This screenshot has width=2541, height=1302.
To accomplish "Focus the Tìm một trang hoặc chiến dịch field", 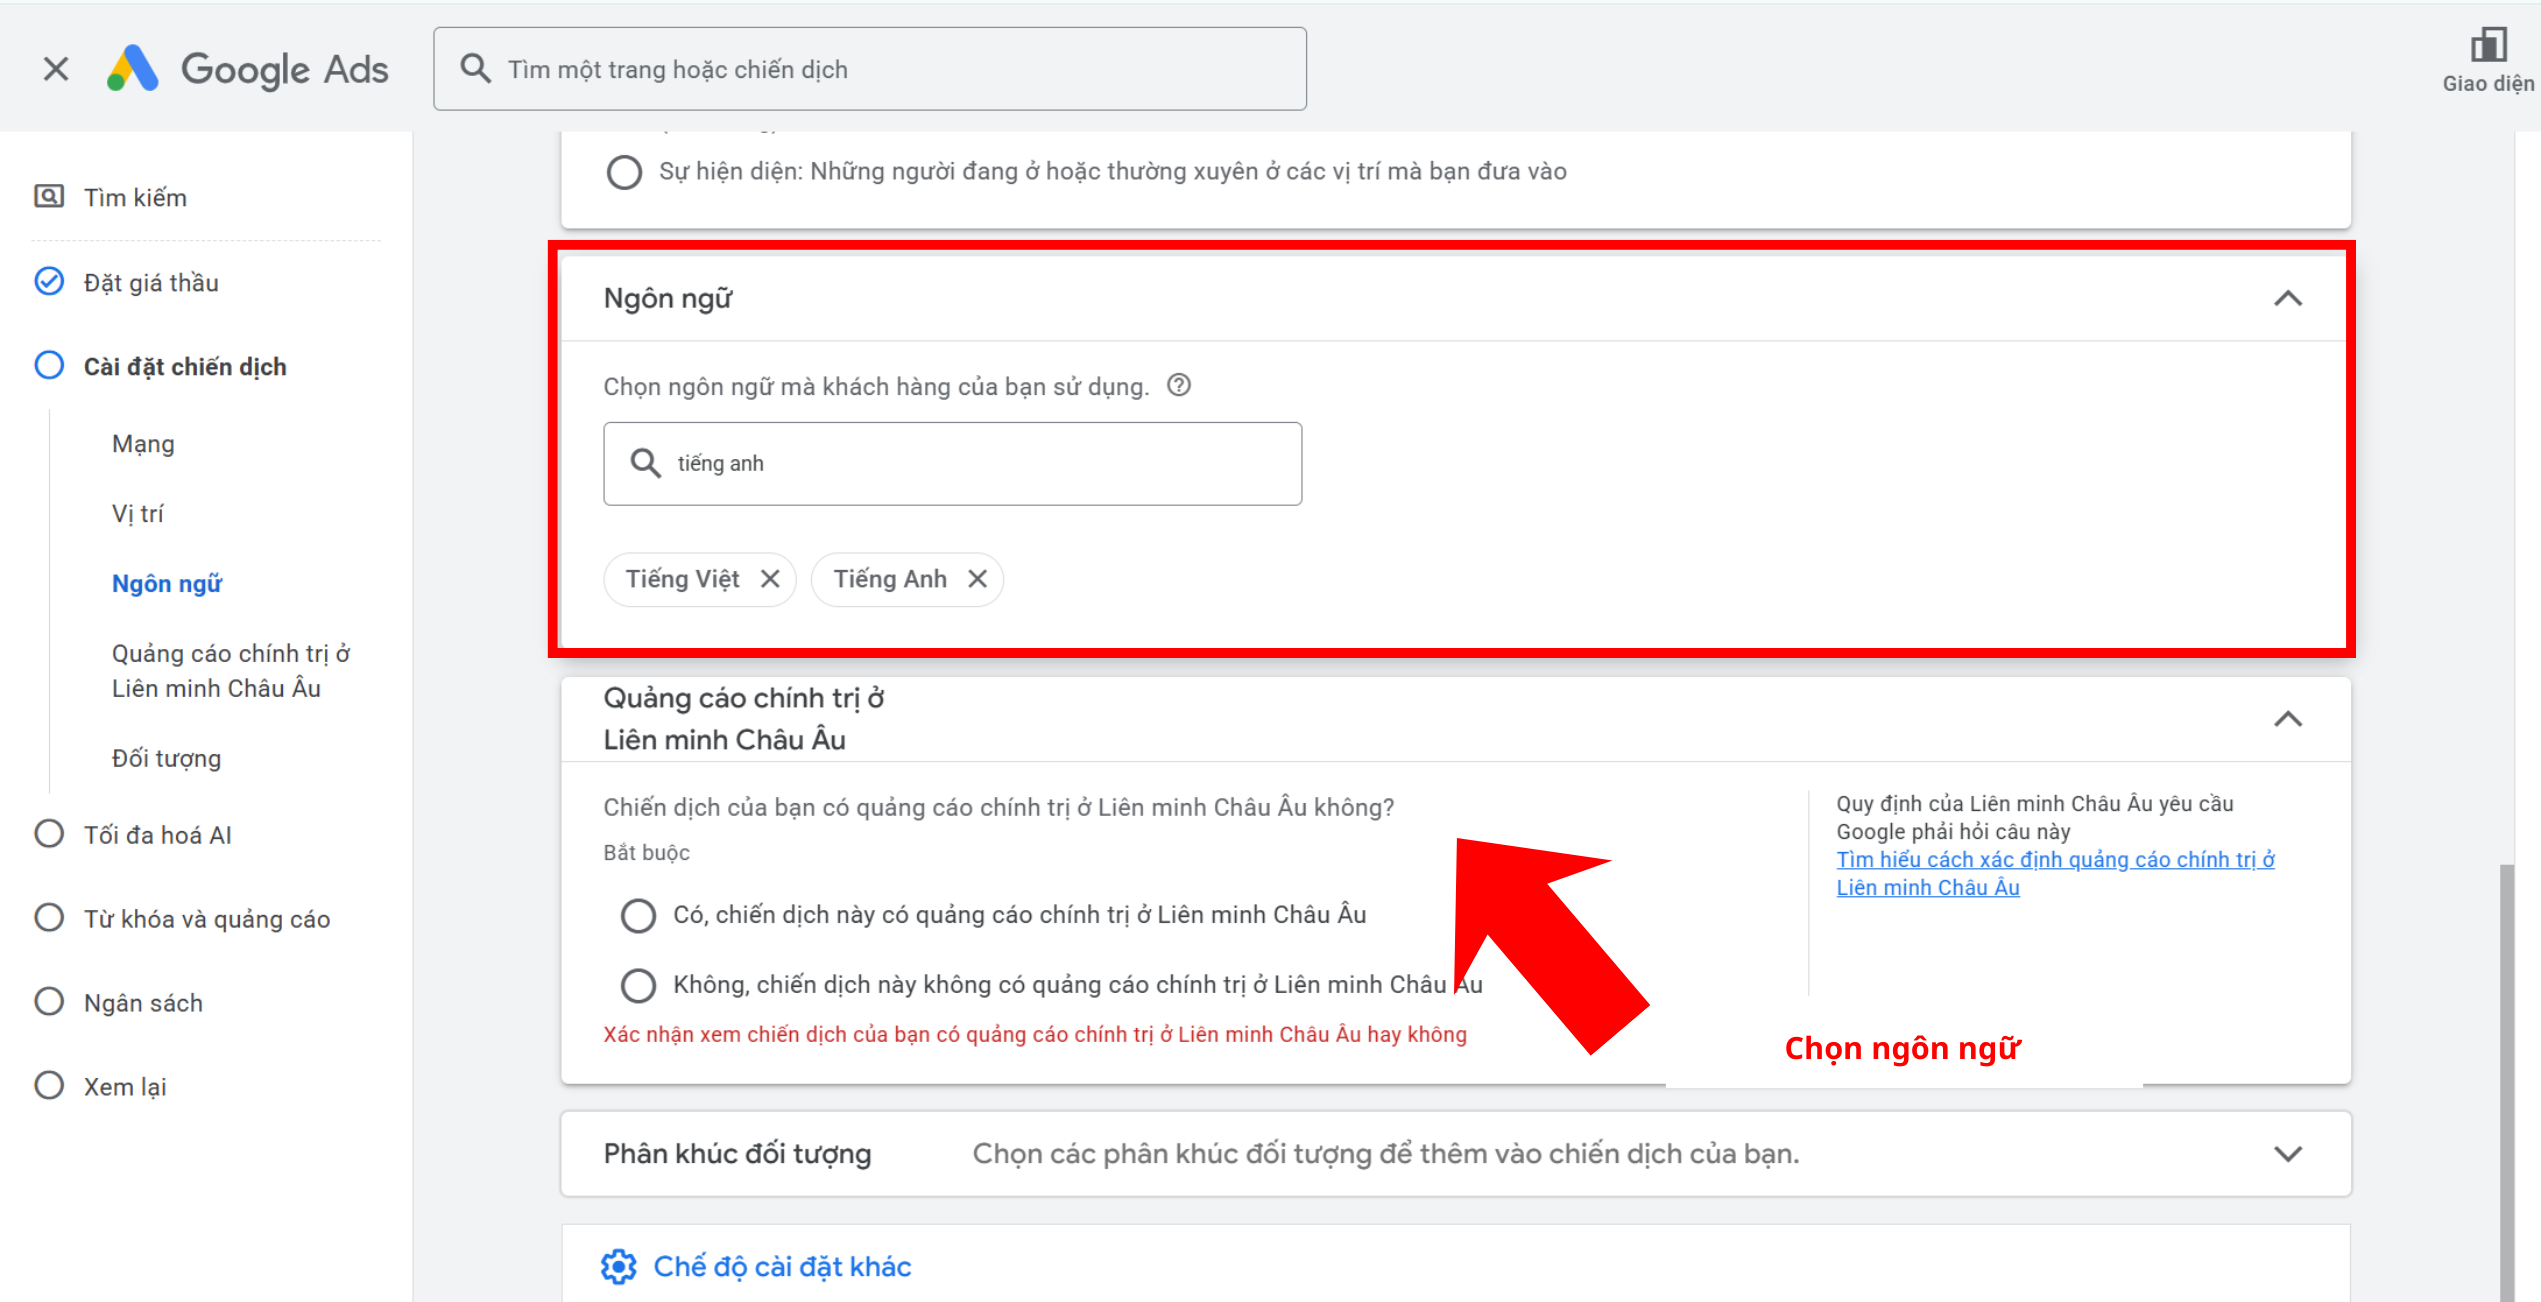I will (870, 69).
